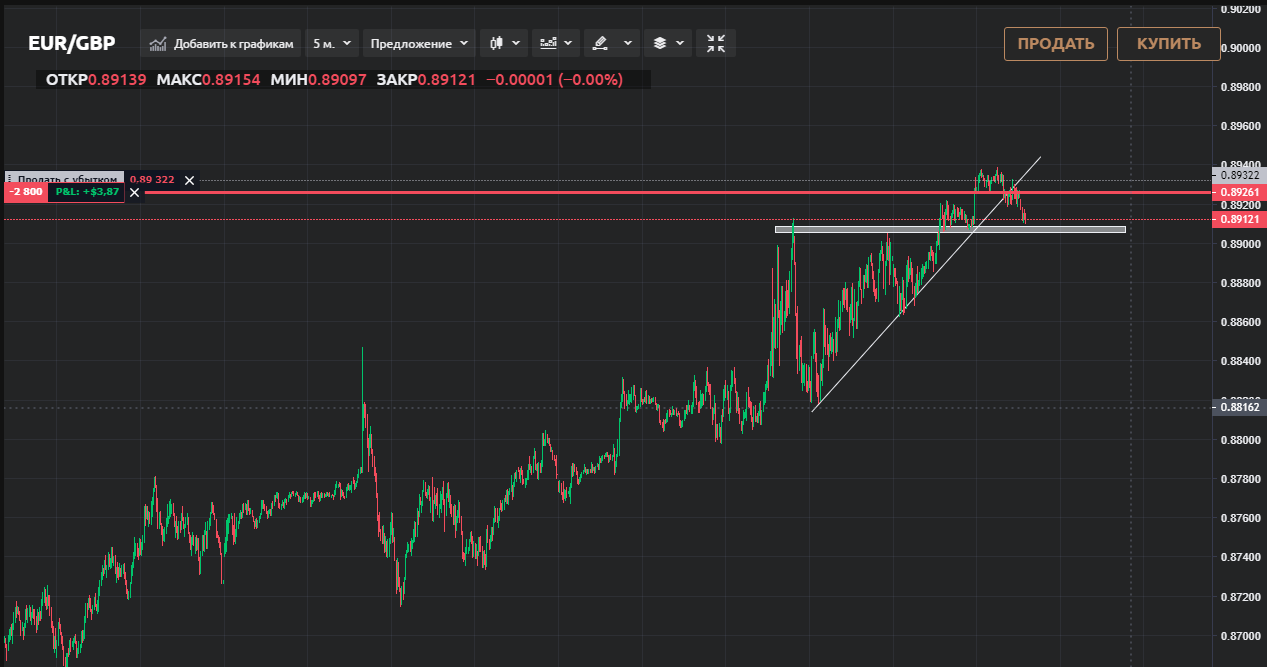Click Добавить к графикам button
This screenshot has height=667, width=1267.
coord(222,44)
